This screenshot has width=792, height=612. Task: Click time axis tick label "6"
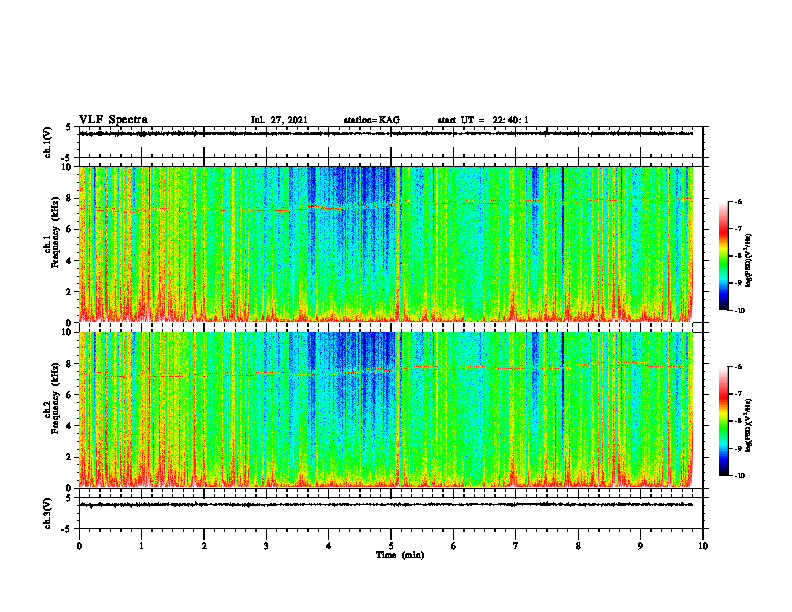click(454, 546)
